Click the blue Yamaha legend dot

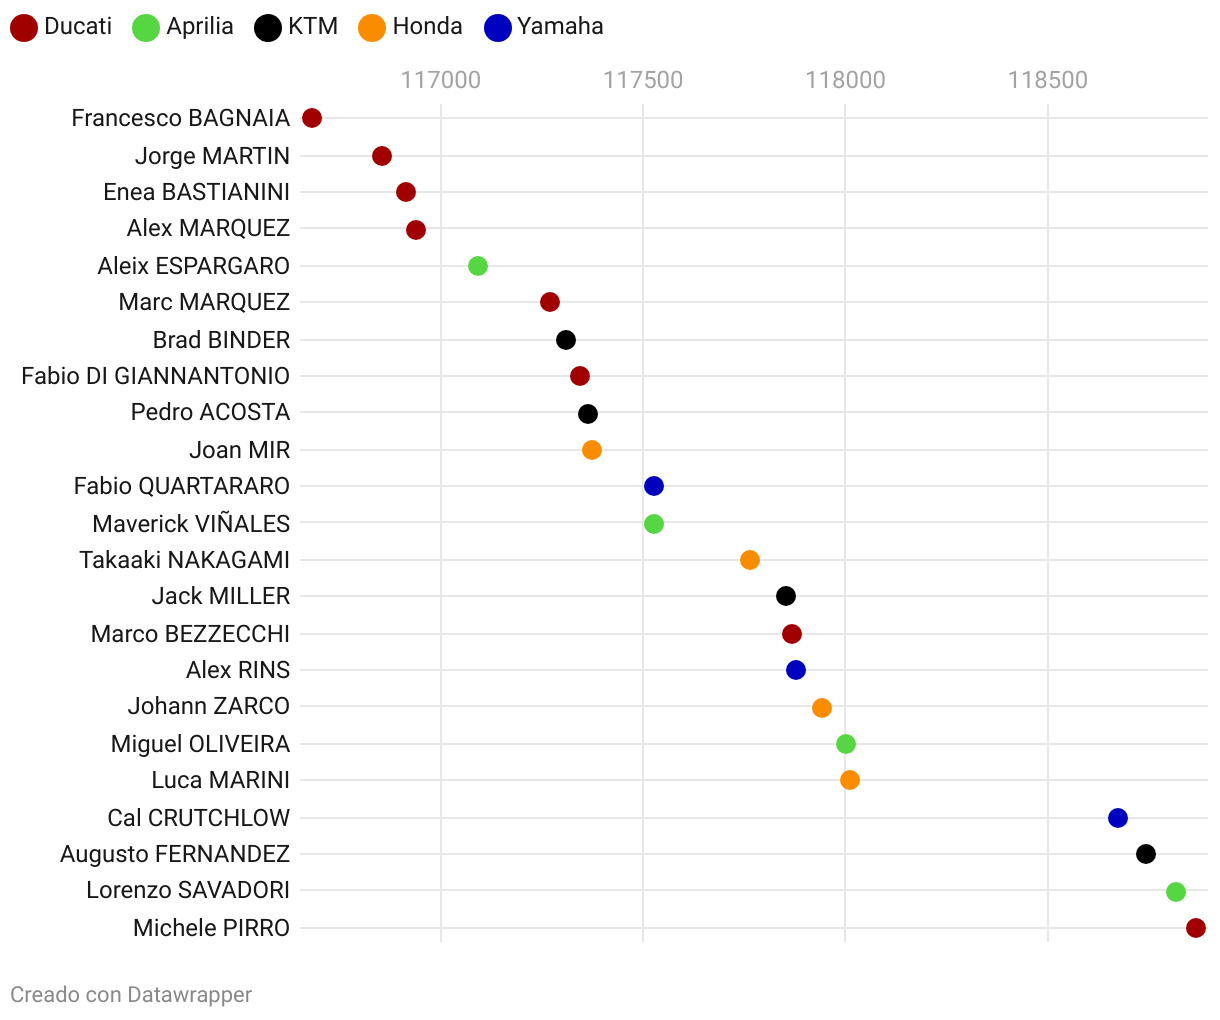[x=497, y=28]
